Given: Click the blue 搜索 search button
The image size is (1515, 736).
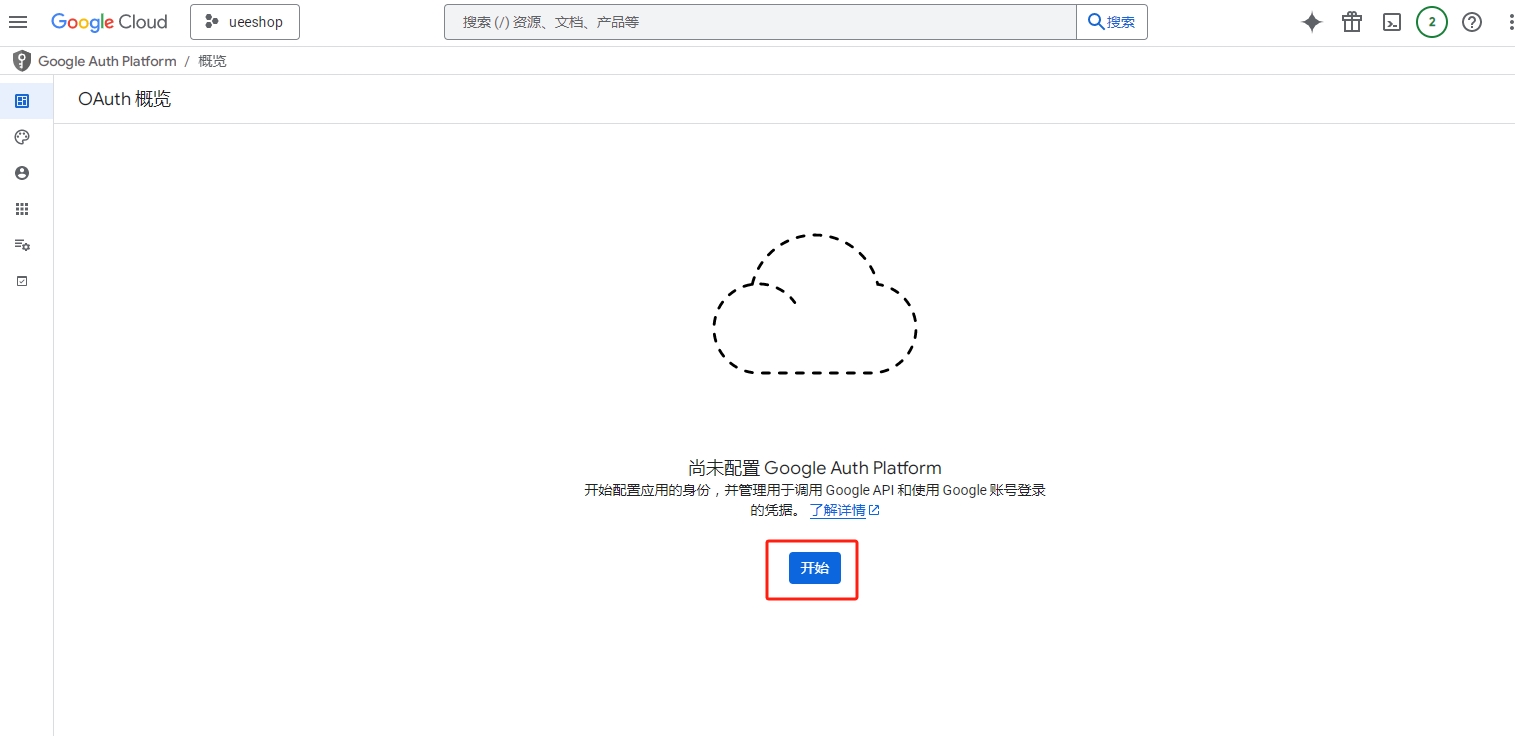Looking at the screenshot, I should point(1111,22).
